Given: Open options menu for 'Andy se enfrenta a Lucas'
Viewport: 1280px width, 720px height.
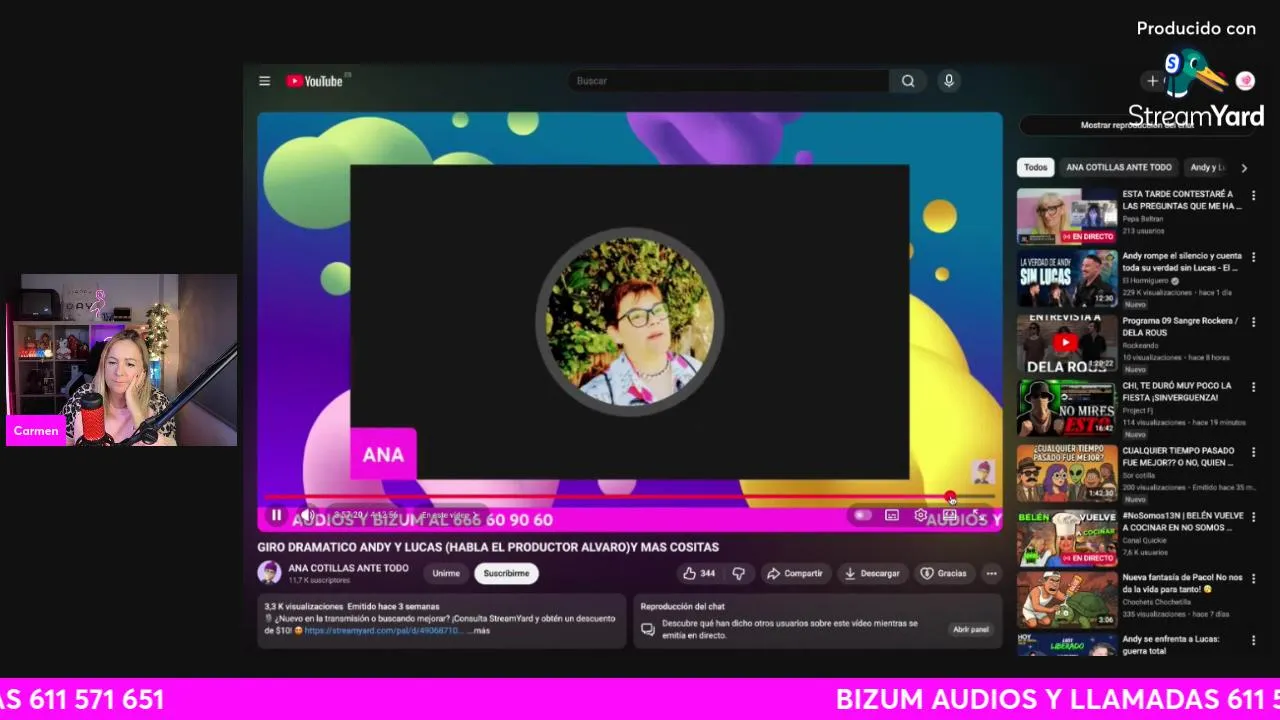Looking at the screenshot, I should point(1253,640).
